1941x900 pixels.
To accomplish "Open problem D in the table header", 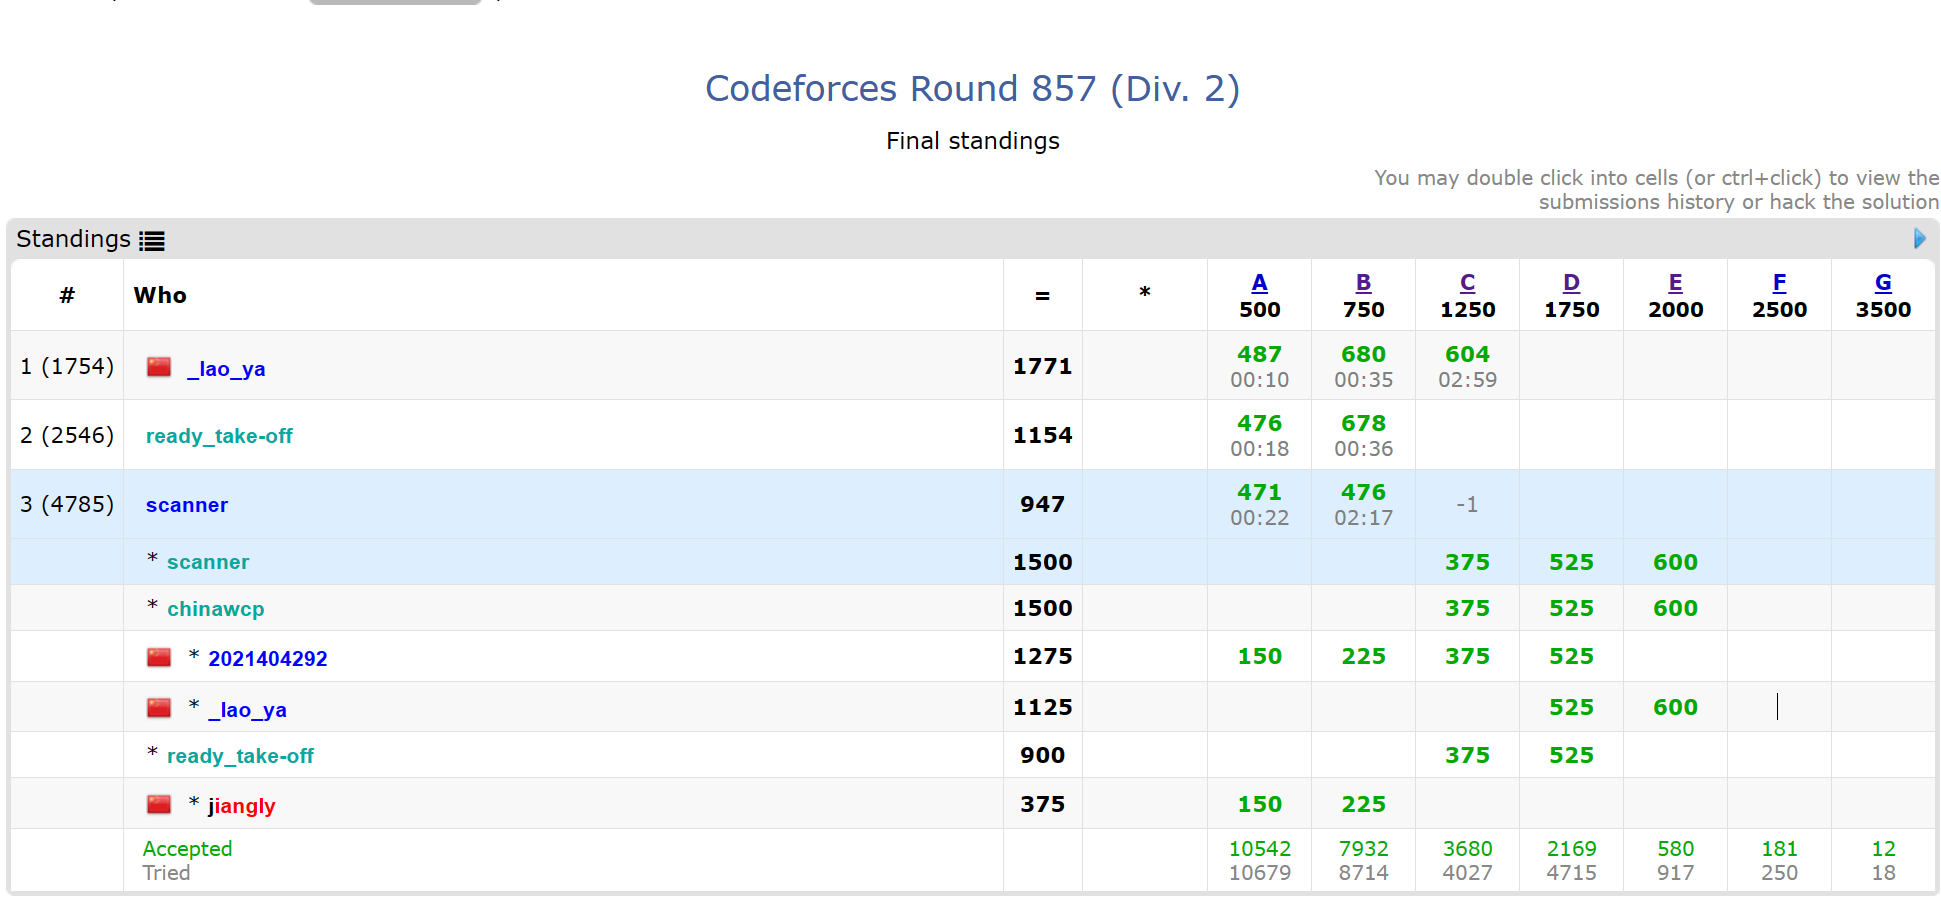I will 1571,283.
